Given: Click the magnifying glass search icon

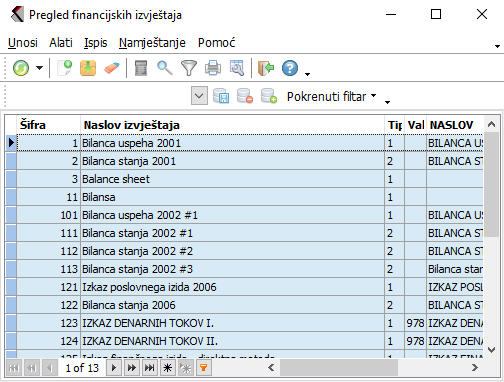Looking at the screenshot, I should click(165, 68).
